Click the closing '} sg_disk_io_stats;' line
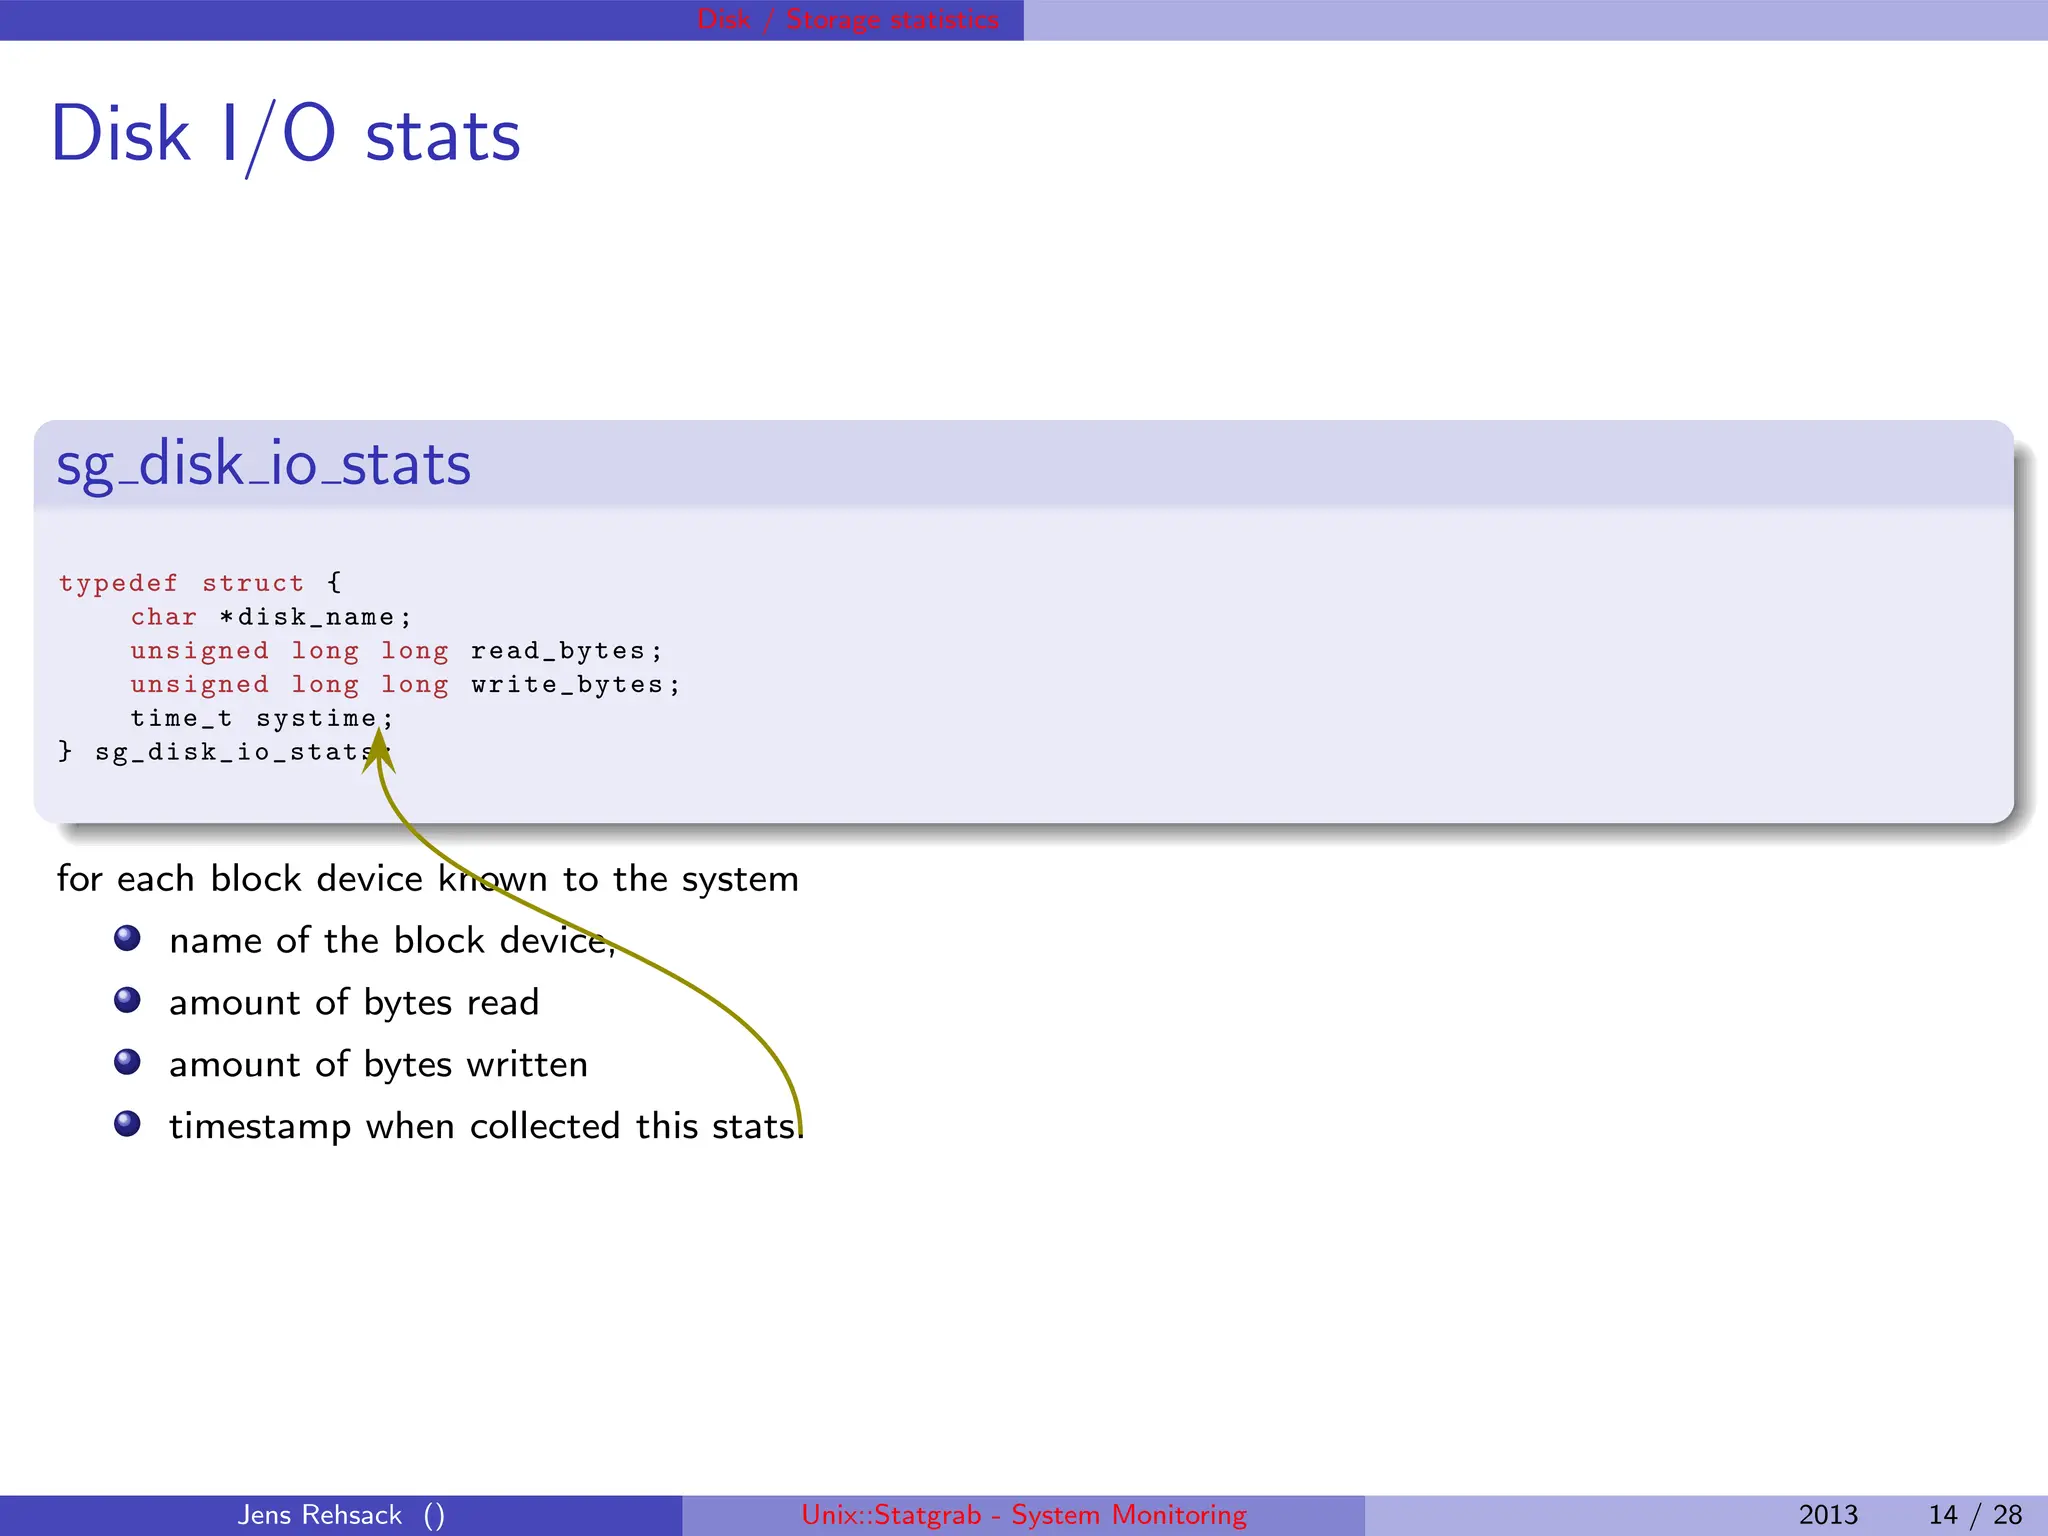 [x=224, y=752]
